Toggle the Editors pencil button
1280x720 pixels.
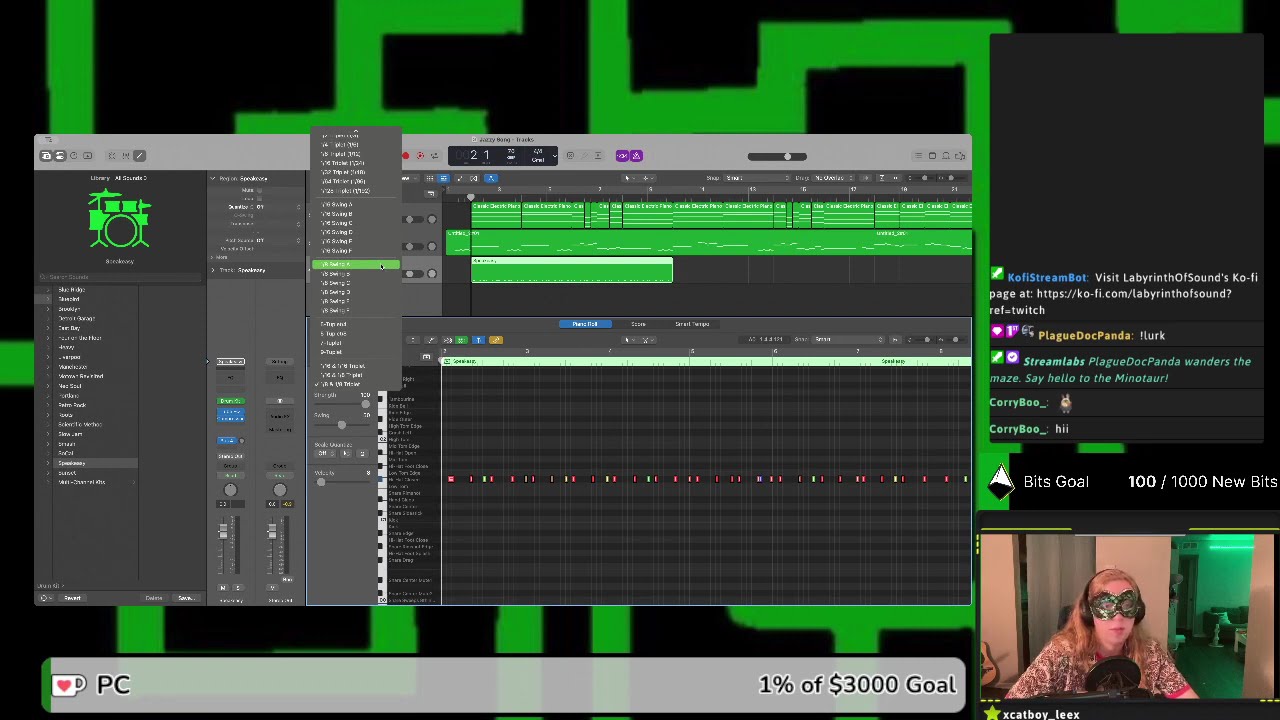[x=139, y=155]
